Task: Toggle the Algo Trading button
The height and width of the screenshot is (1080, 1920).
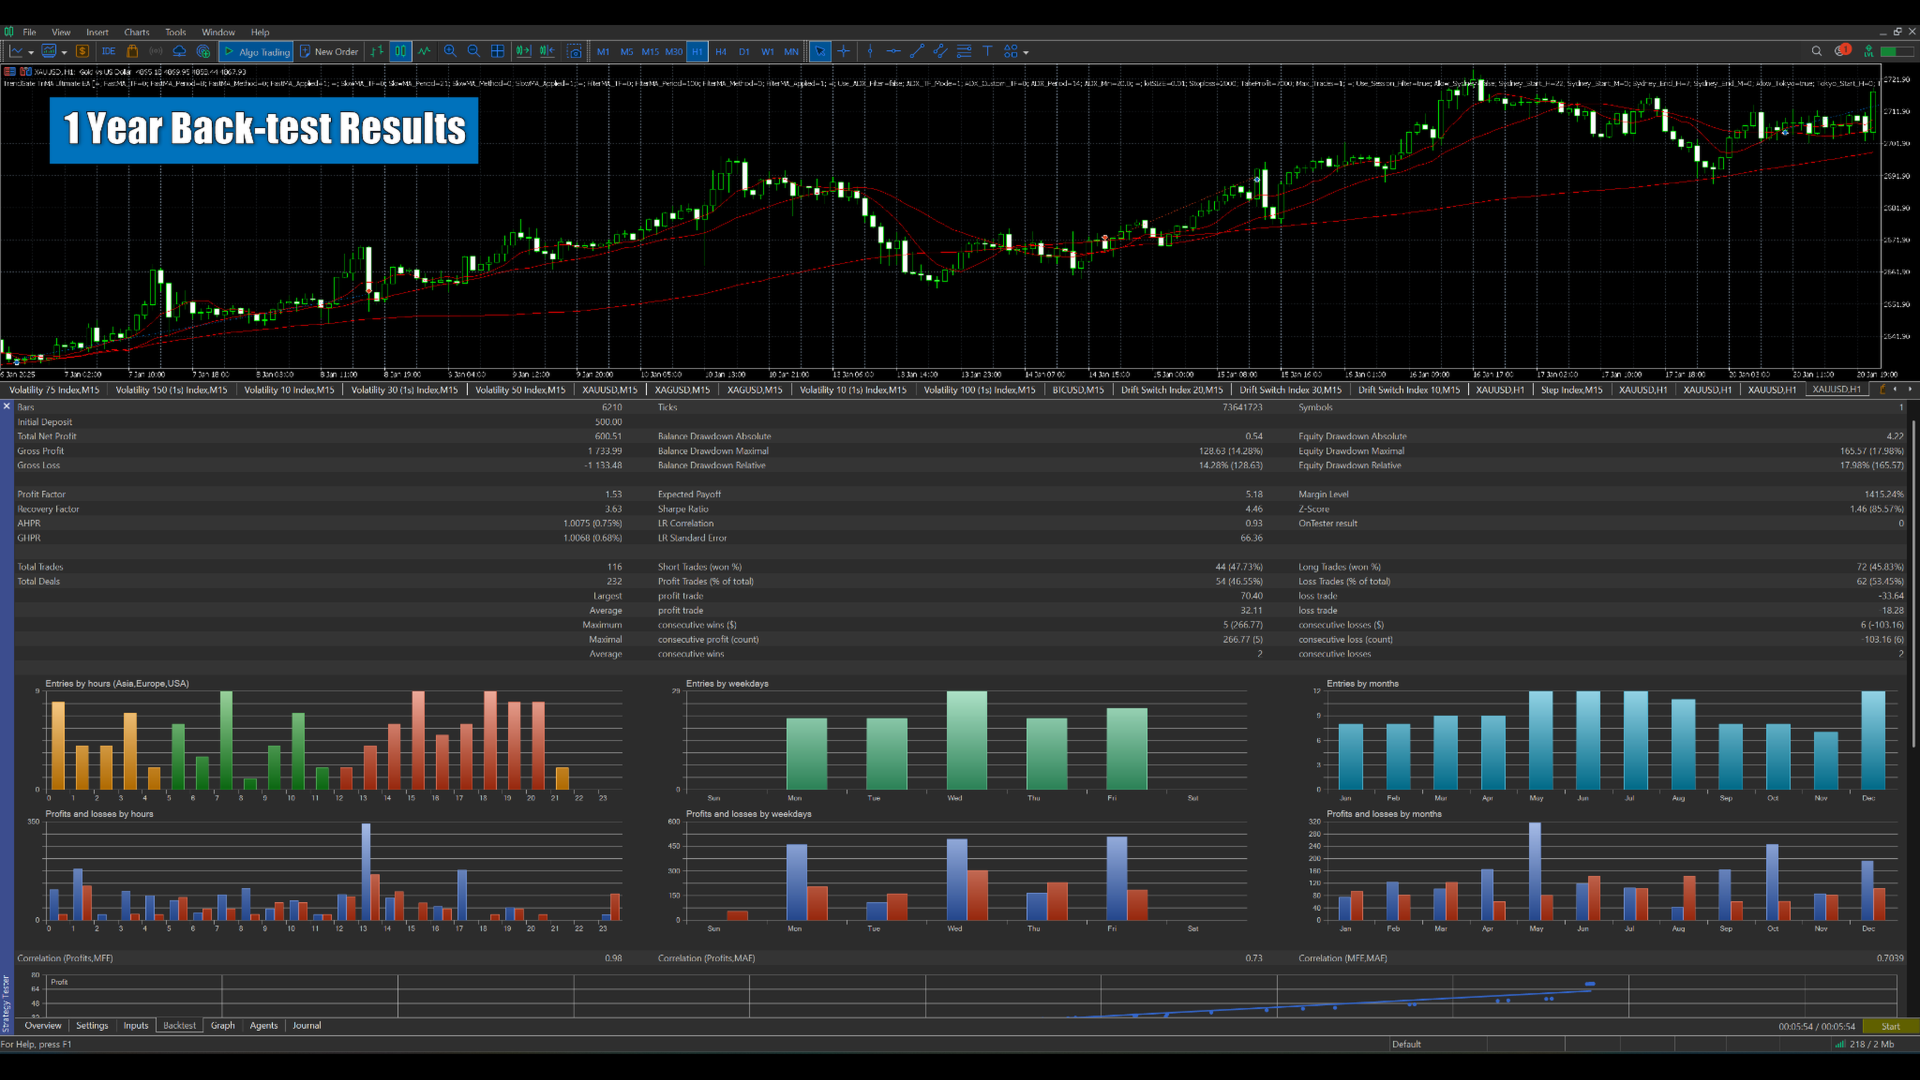Action: (257, 51)
